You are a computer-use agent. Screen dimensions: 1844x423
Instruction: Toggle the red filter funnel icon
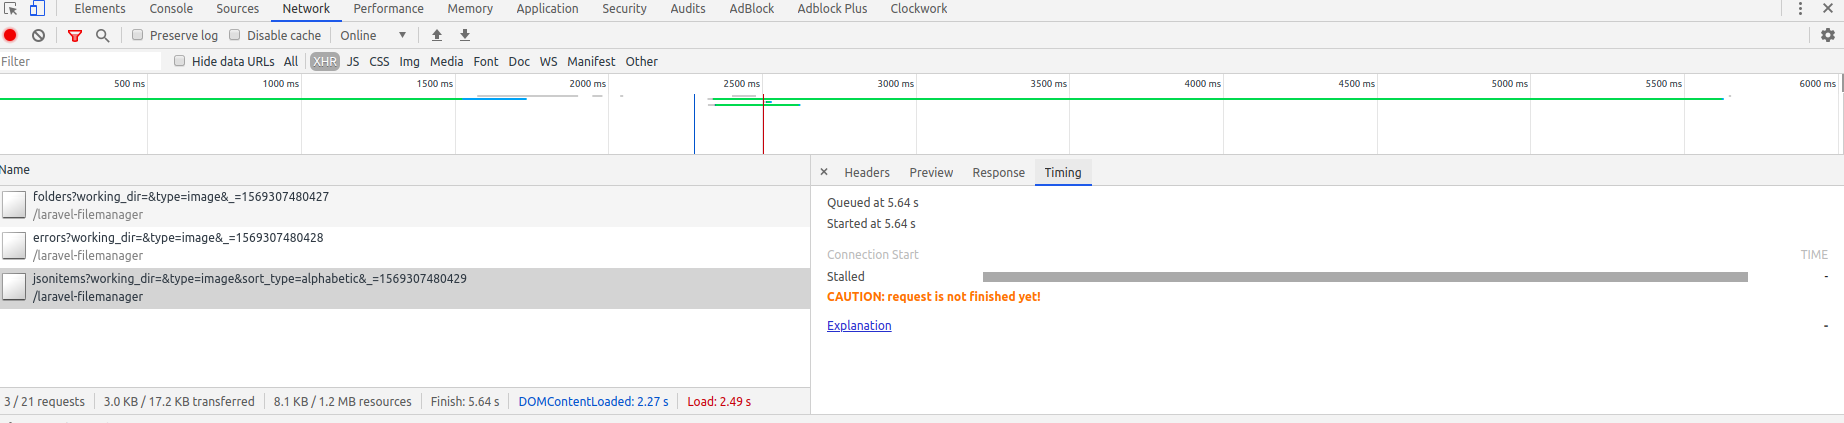tap(75, 35)
